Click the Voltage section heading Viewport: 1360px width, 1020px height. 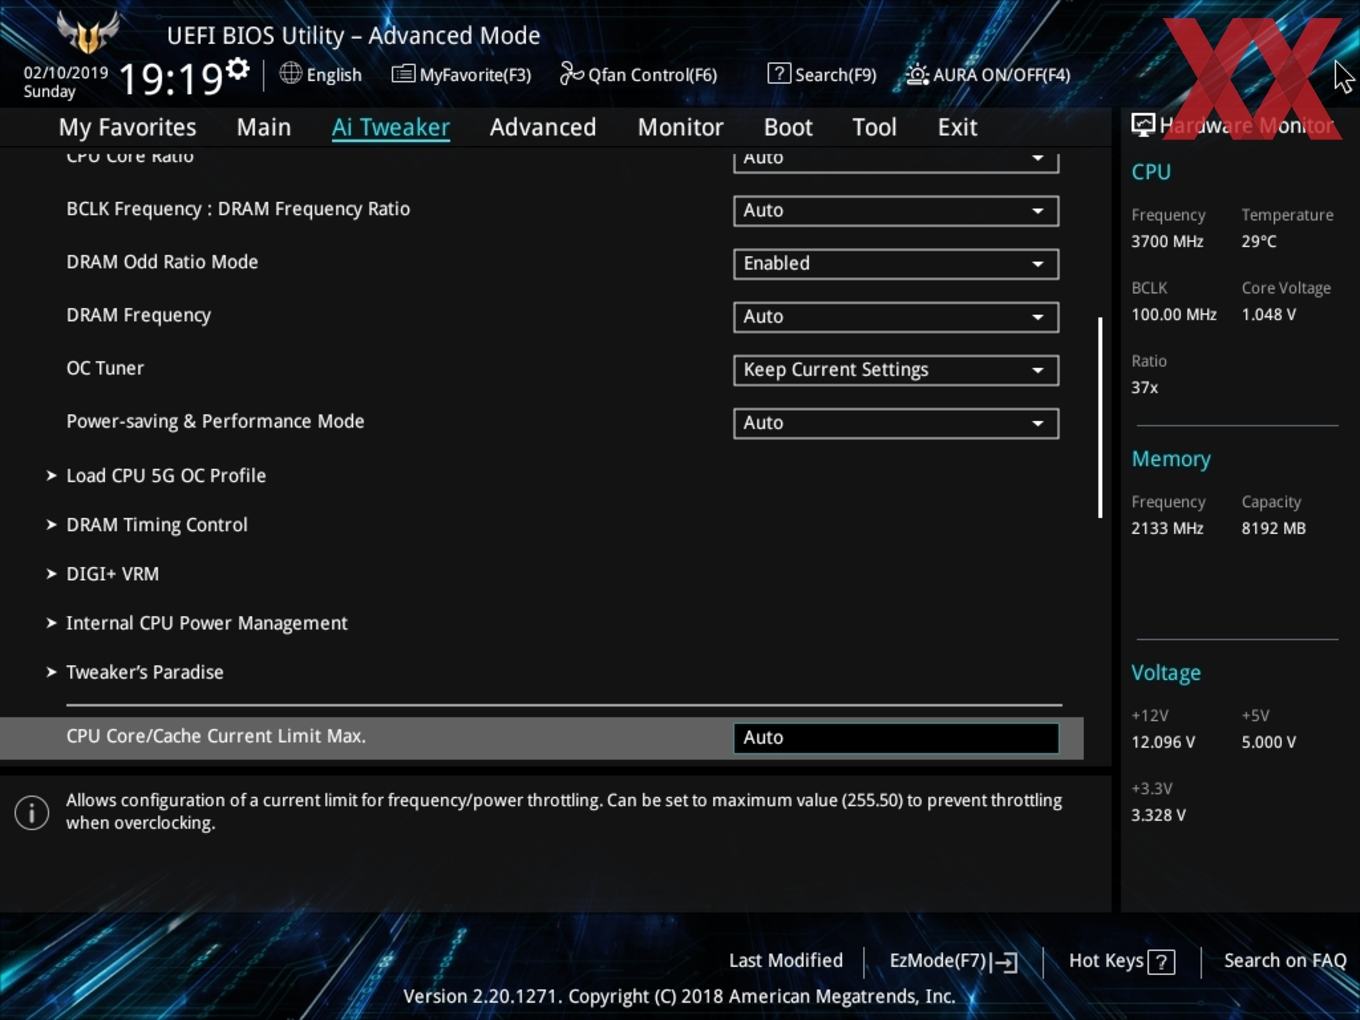(x=1166, y=673)
